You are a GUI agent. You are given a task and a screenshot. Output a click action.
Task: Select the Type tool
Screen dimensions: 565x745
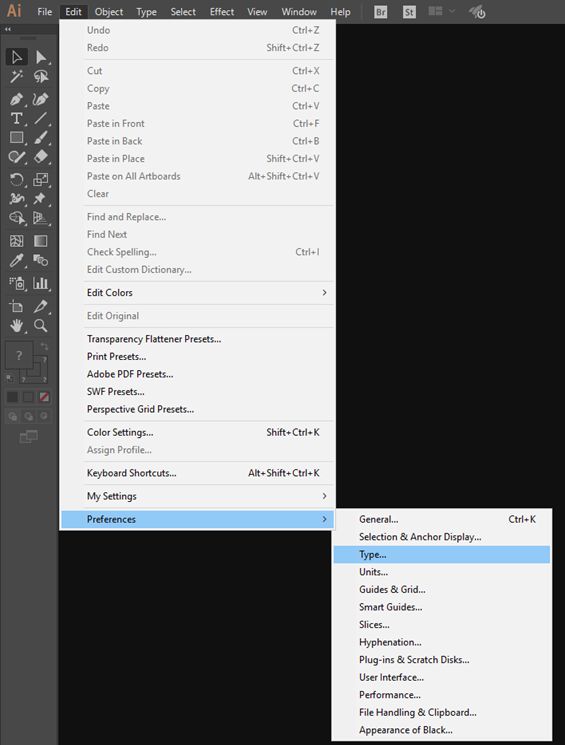(x=17, y=118)
